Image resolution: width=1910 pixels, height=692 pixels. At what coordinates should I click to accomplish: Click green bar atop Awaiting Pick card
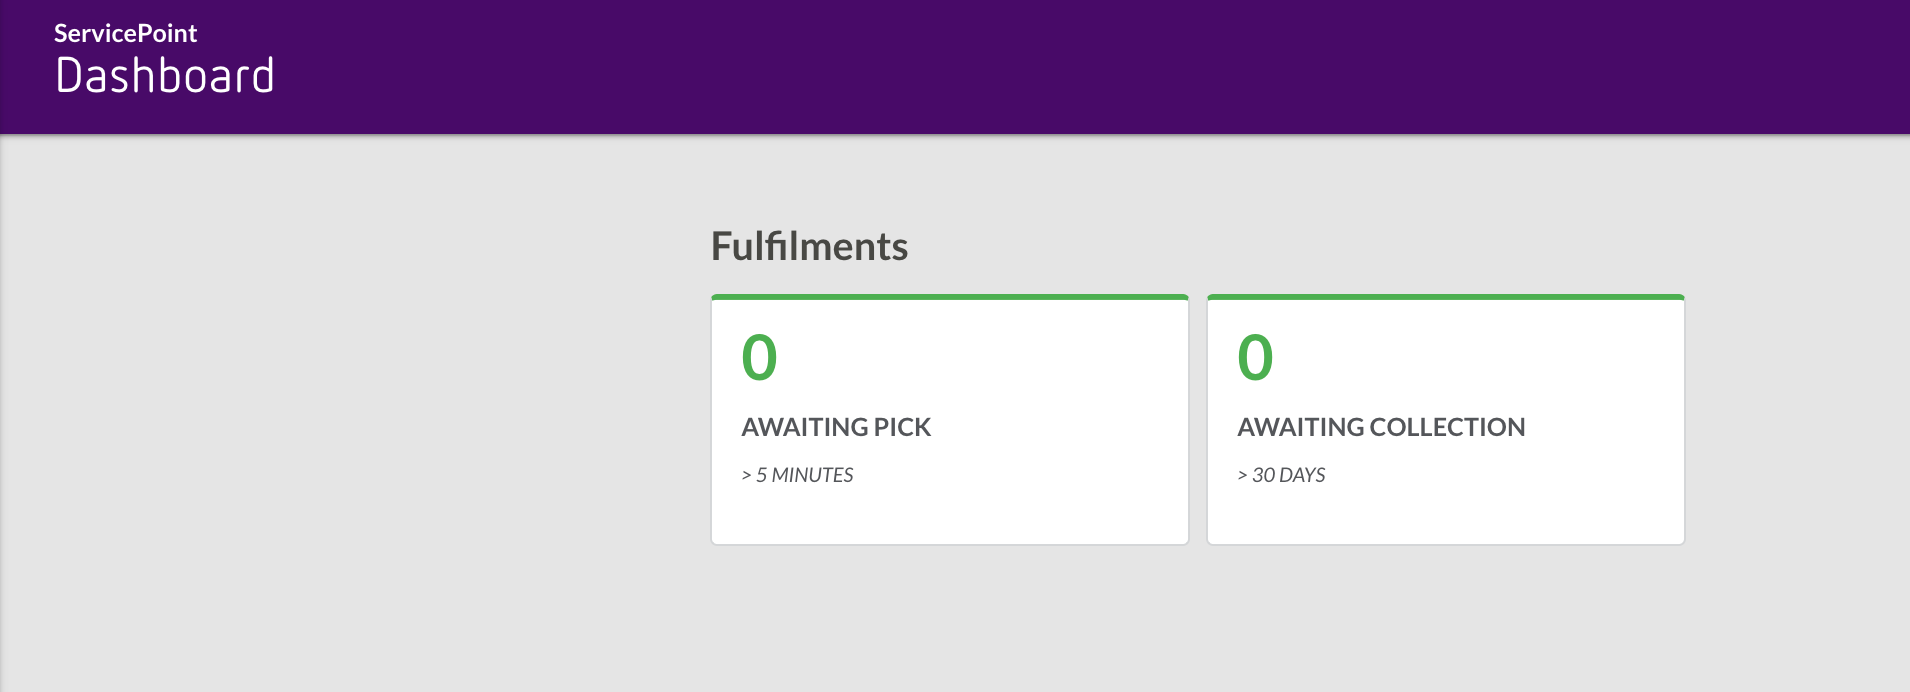[949, 297]
